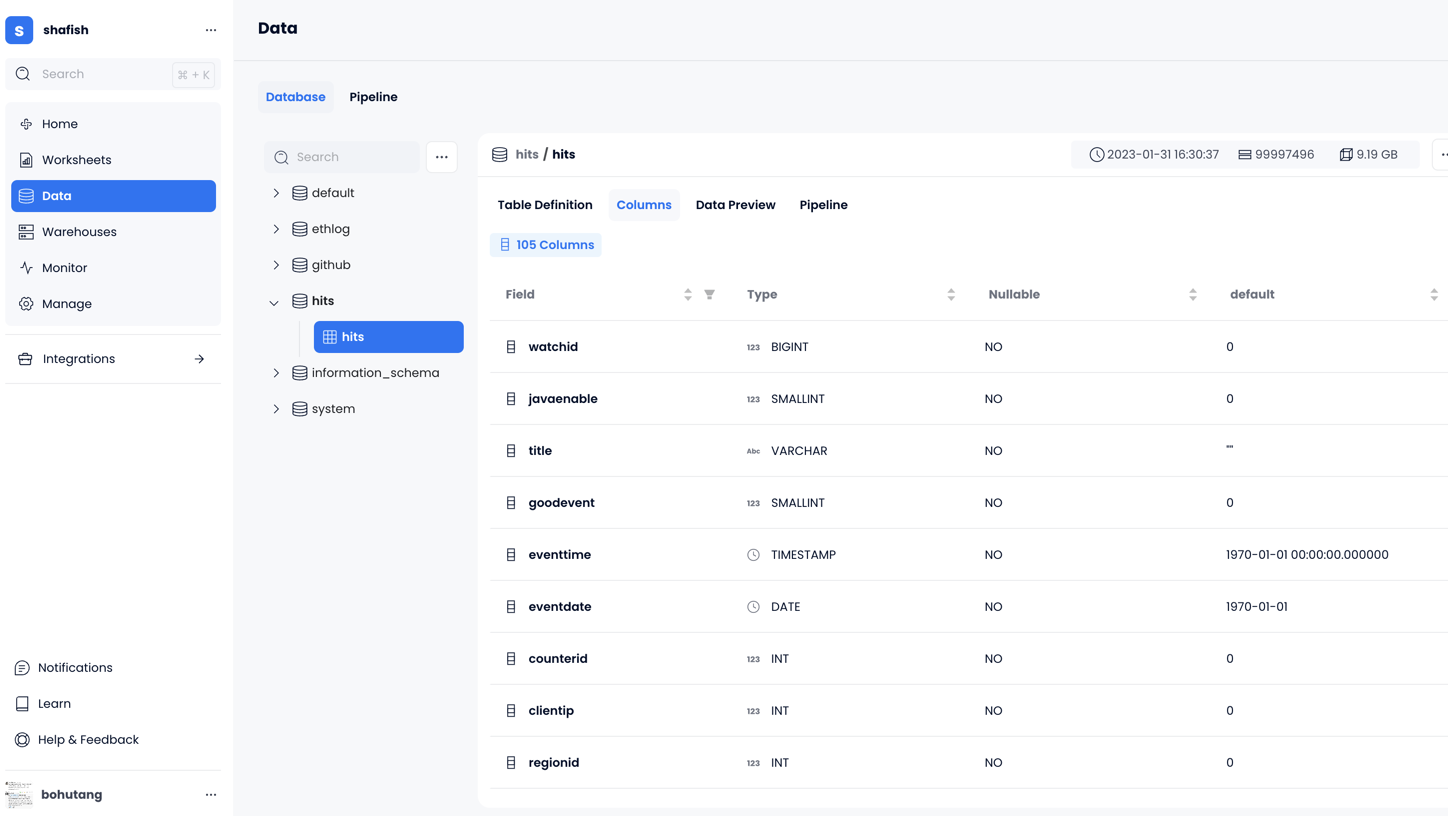This screenshot has height=816, width=1449.
Task: Expand the information_schema database
Action: [x=276, y=373]
